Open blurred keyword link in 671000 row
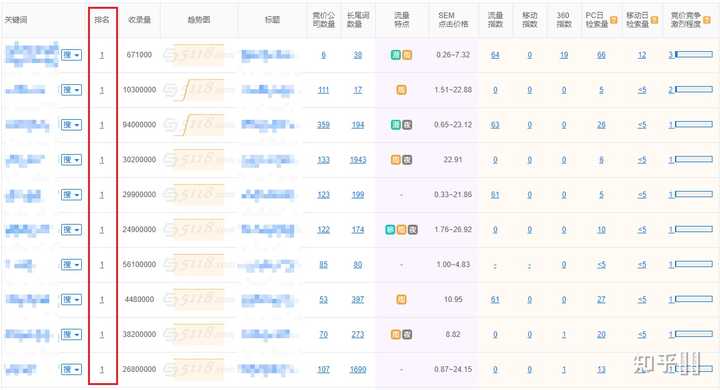720x390 pixels. [32, 55]
